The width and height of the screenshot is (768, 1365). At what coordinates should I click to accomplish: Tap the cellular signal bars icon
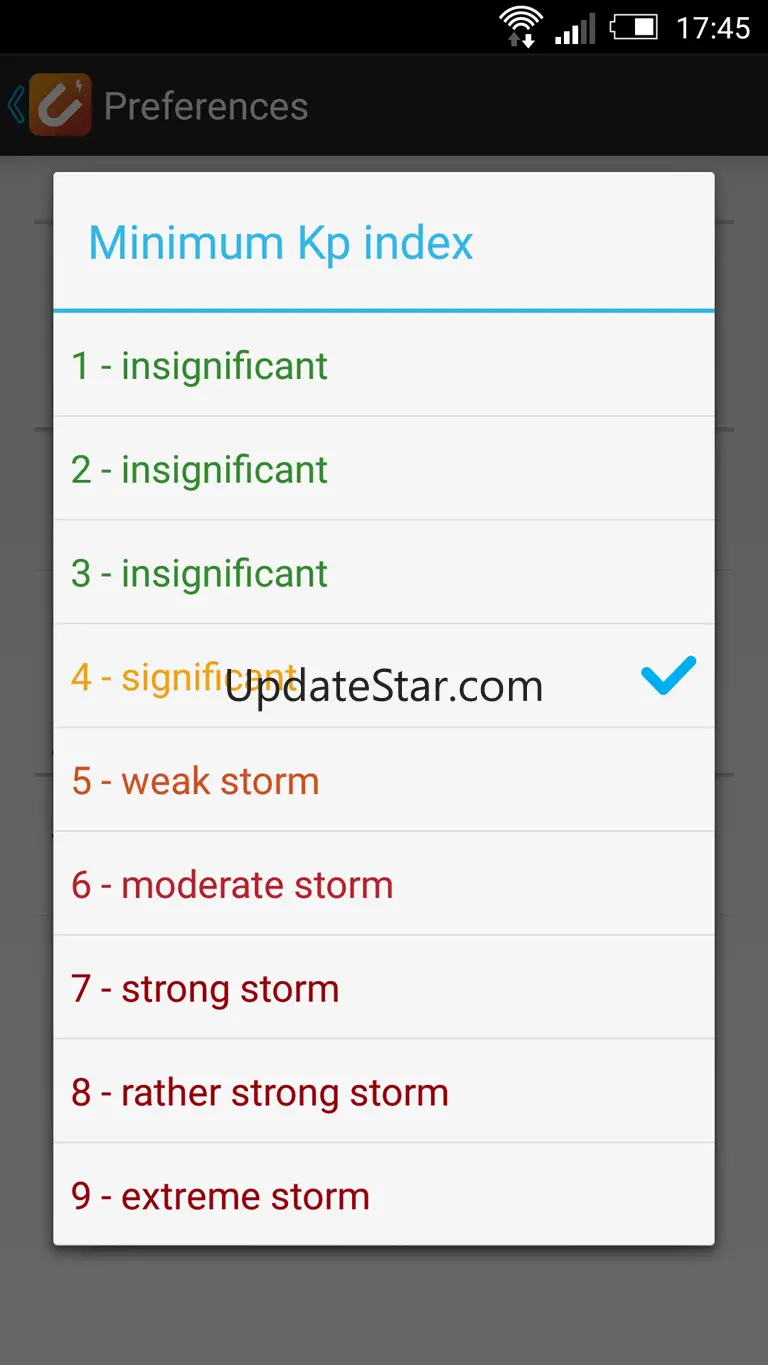575,27
